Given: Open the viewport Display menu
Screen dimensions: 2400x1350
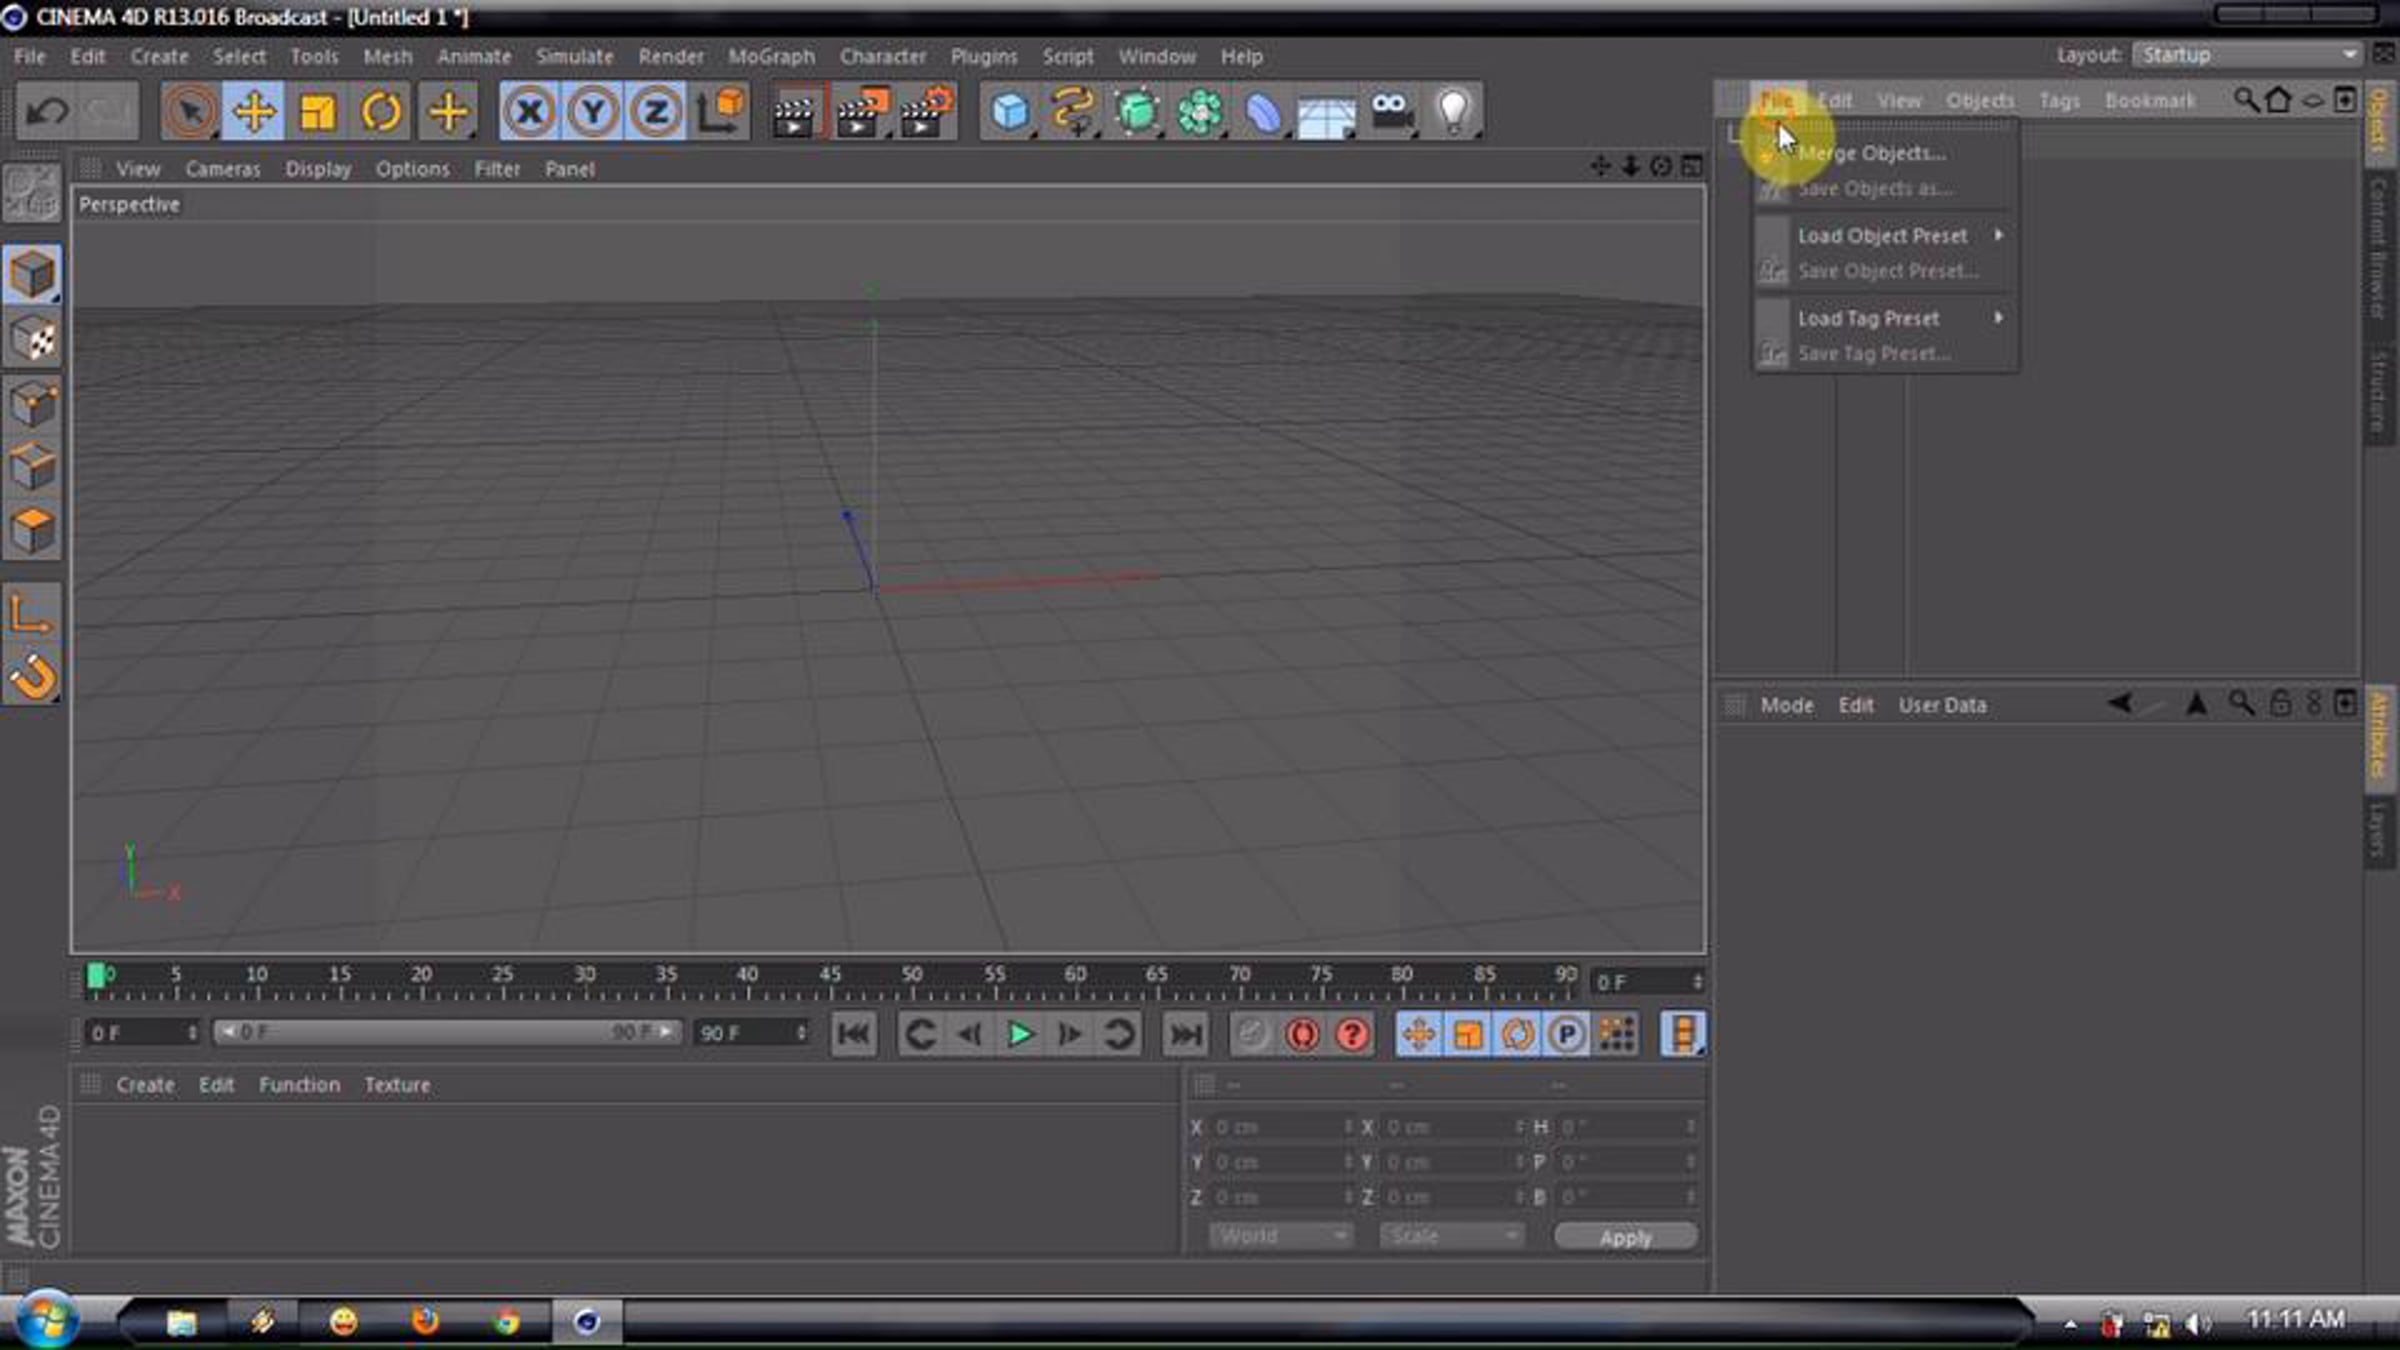Looking at the screenshot, I should click(318, 169).
